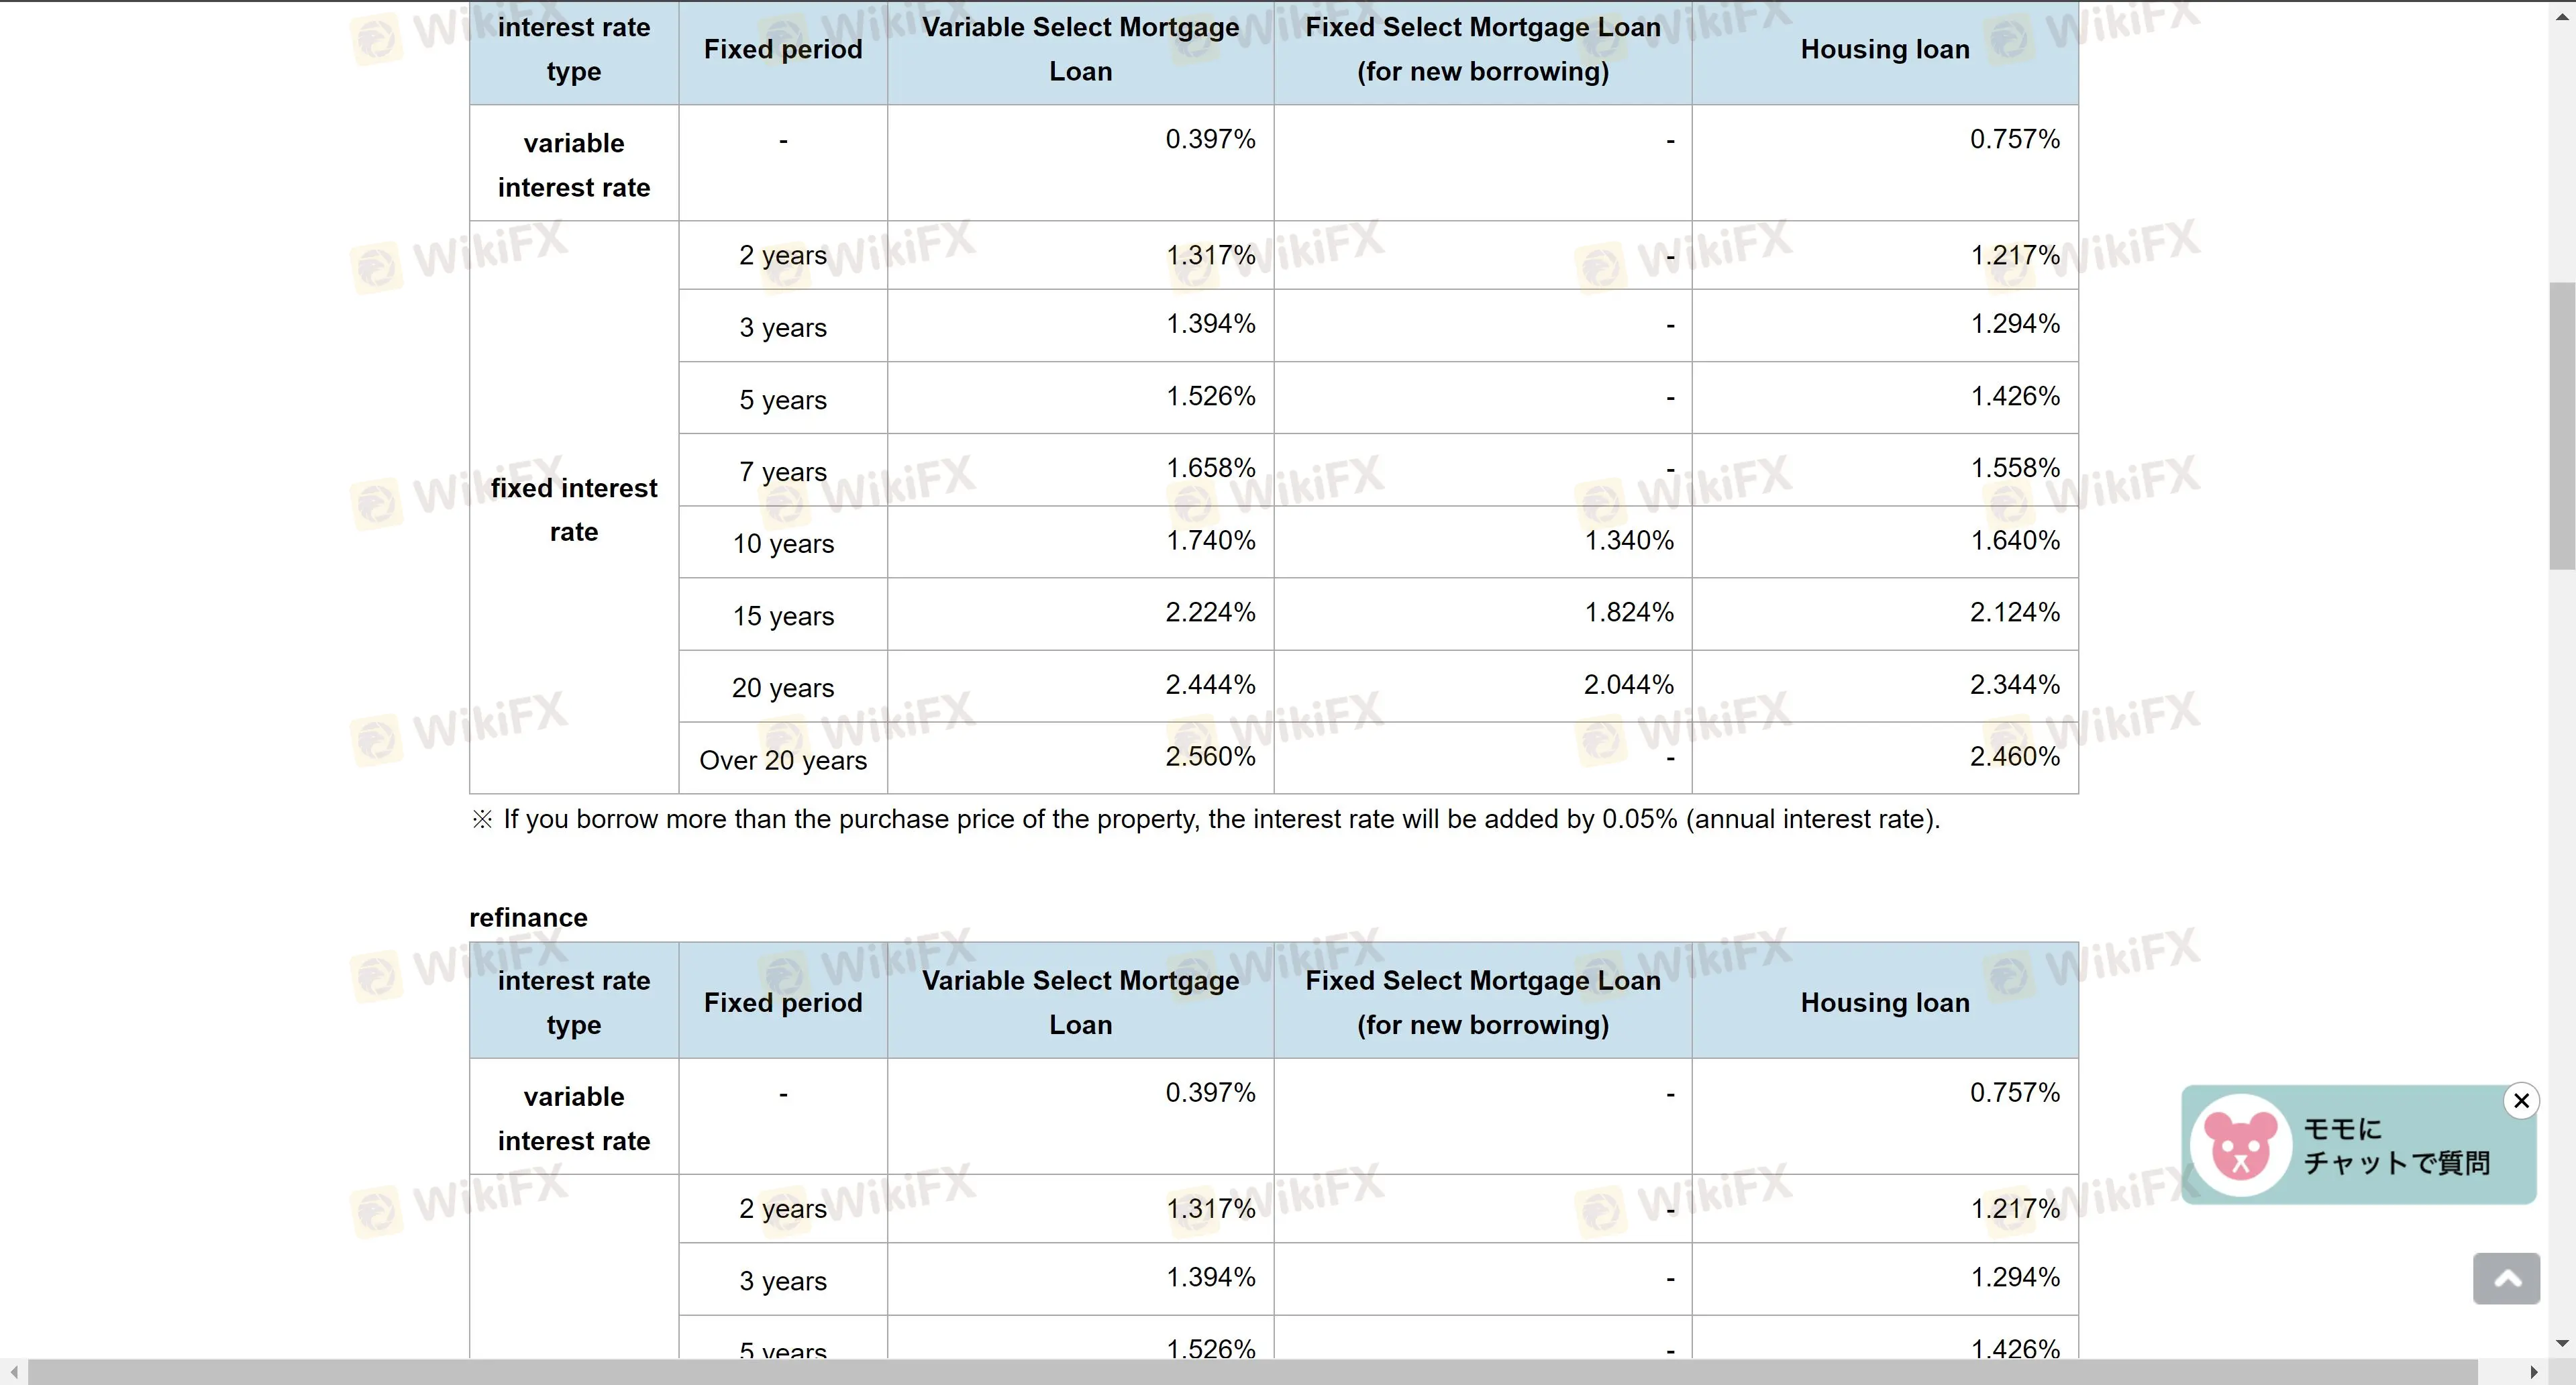The height and width of the screenshot is (1385, 2576).
Task: Click the 2.044% rate in 20 years row
Action: pyautogui.click(x=1628, y=685)
